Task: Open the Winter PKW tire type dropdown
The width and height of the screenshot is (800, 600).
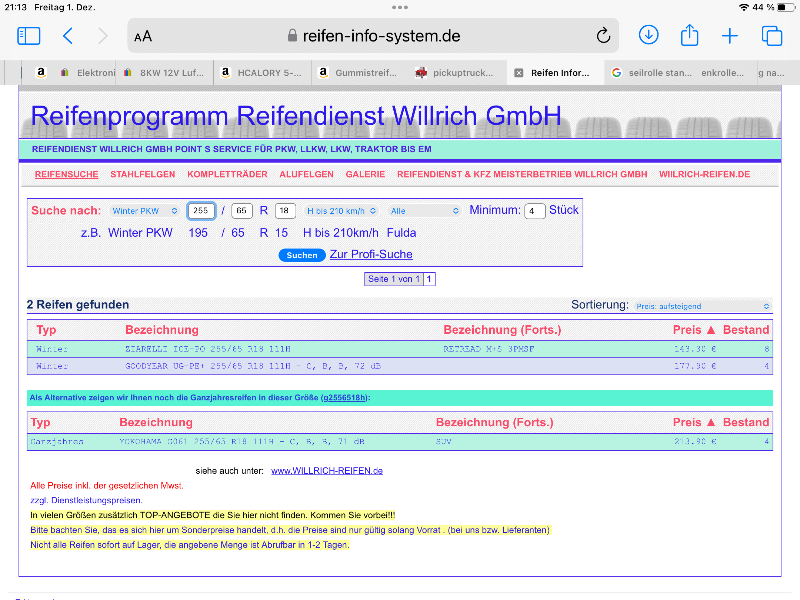Action: tap(145, 211)
